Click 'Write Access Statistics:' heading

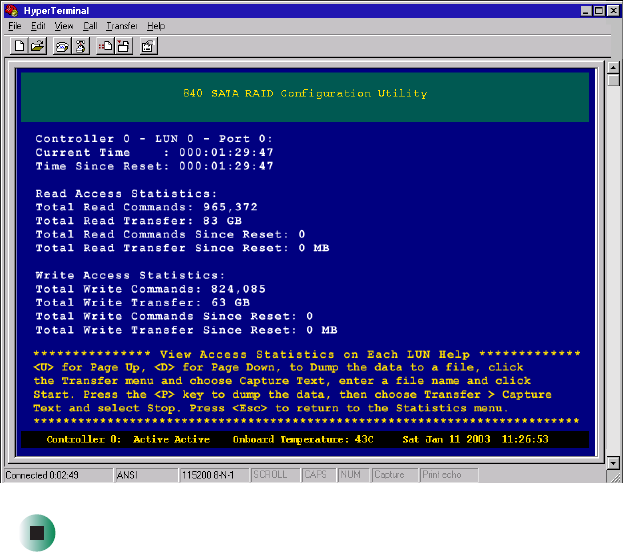click(130, 275)
